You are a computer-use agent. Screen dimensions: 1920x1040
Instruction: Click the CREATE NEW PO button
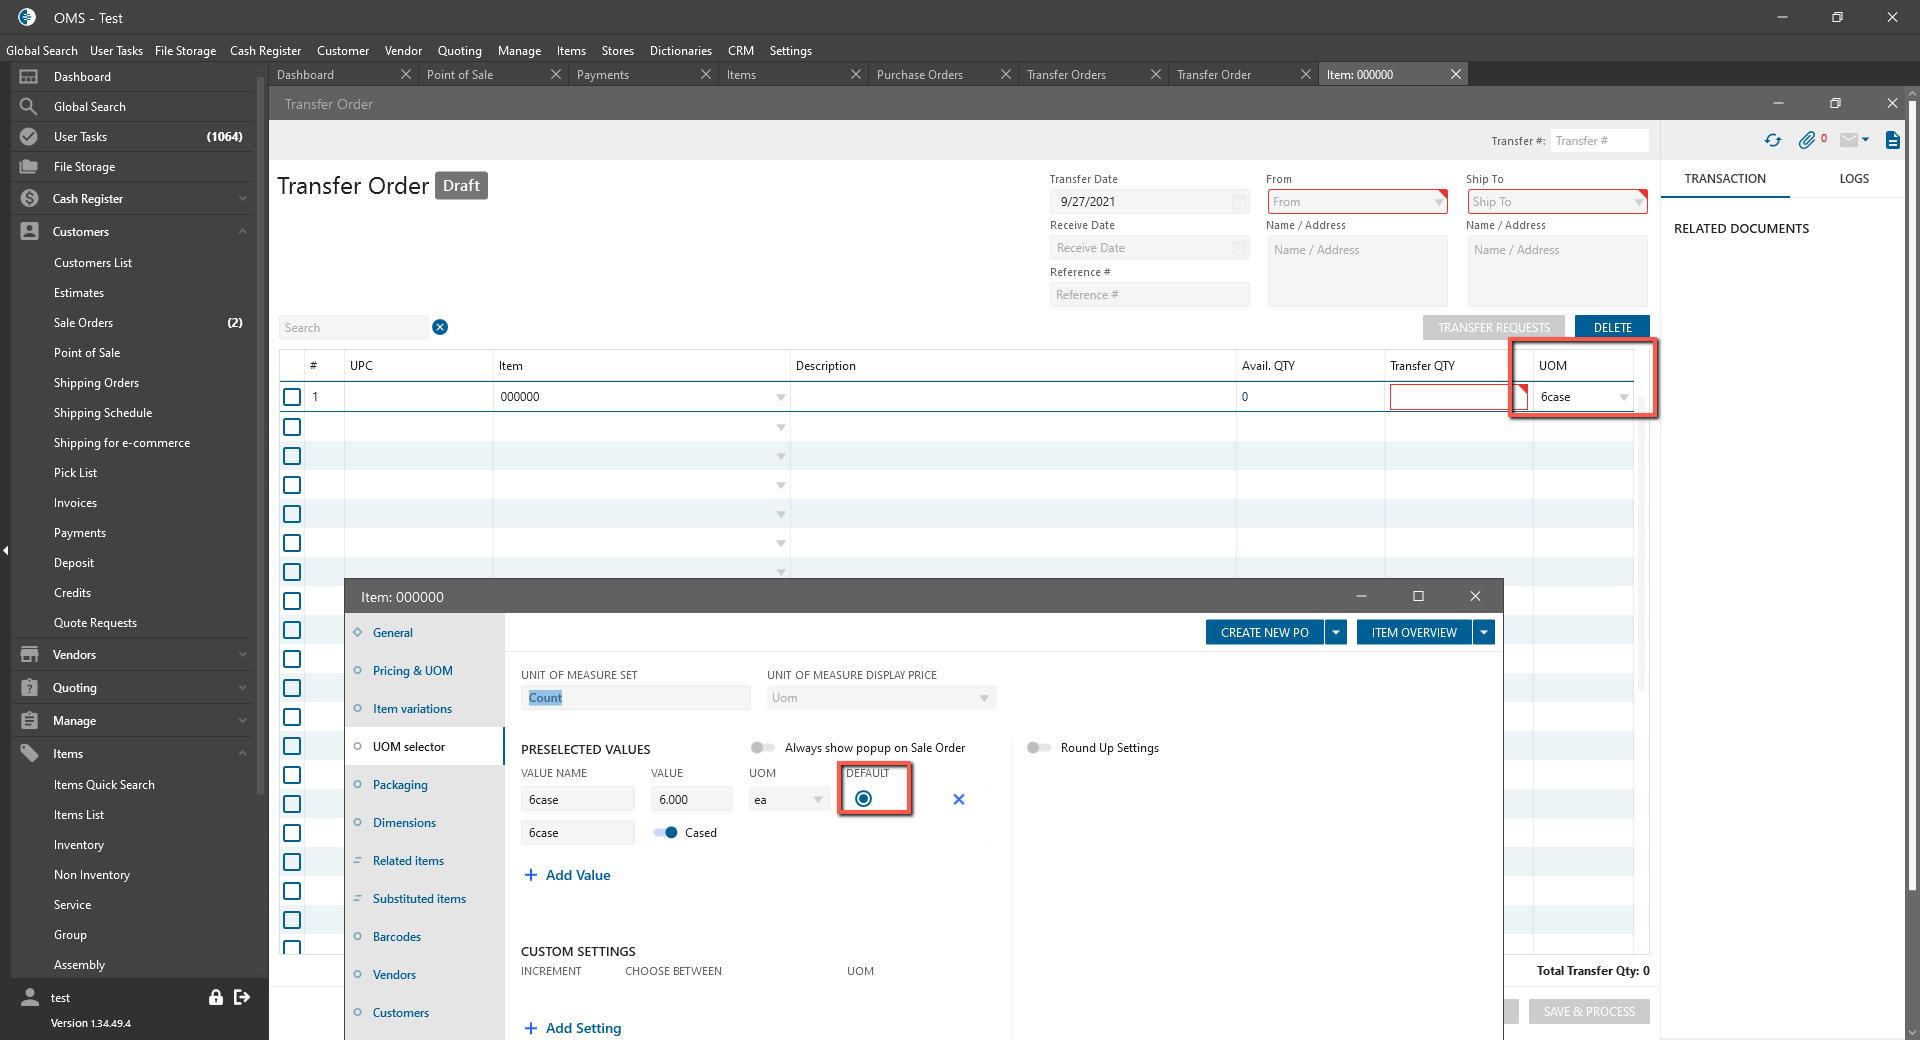[x=1264, y=632]
